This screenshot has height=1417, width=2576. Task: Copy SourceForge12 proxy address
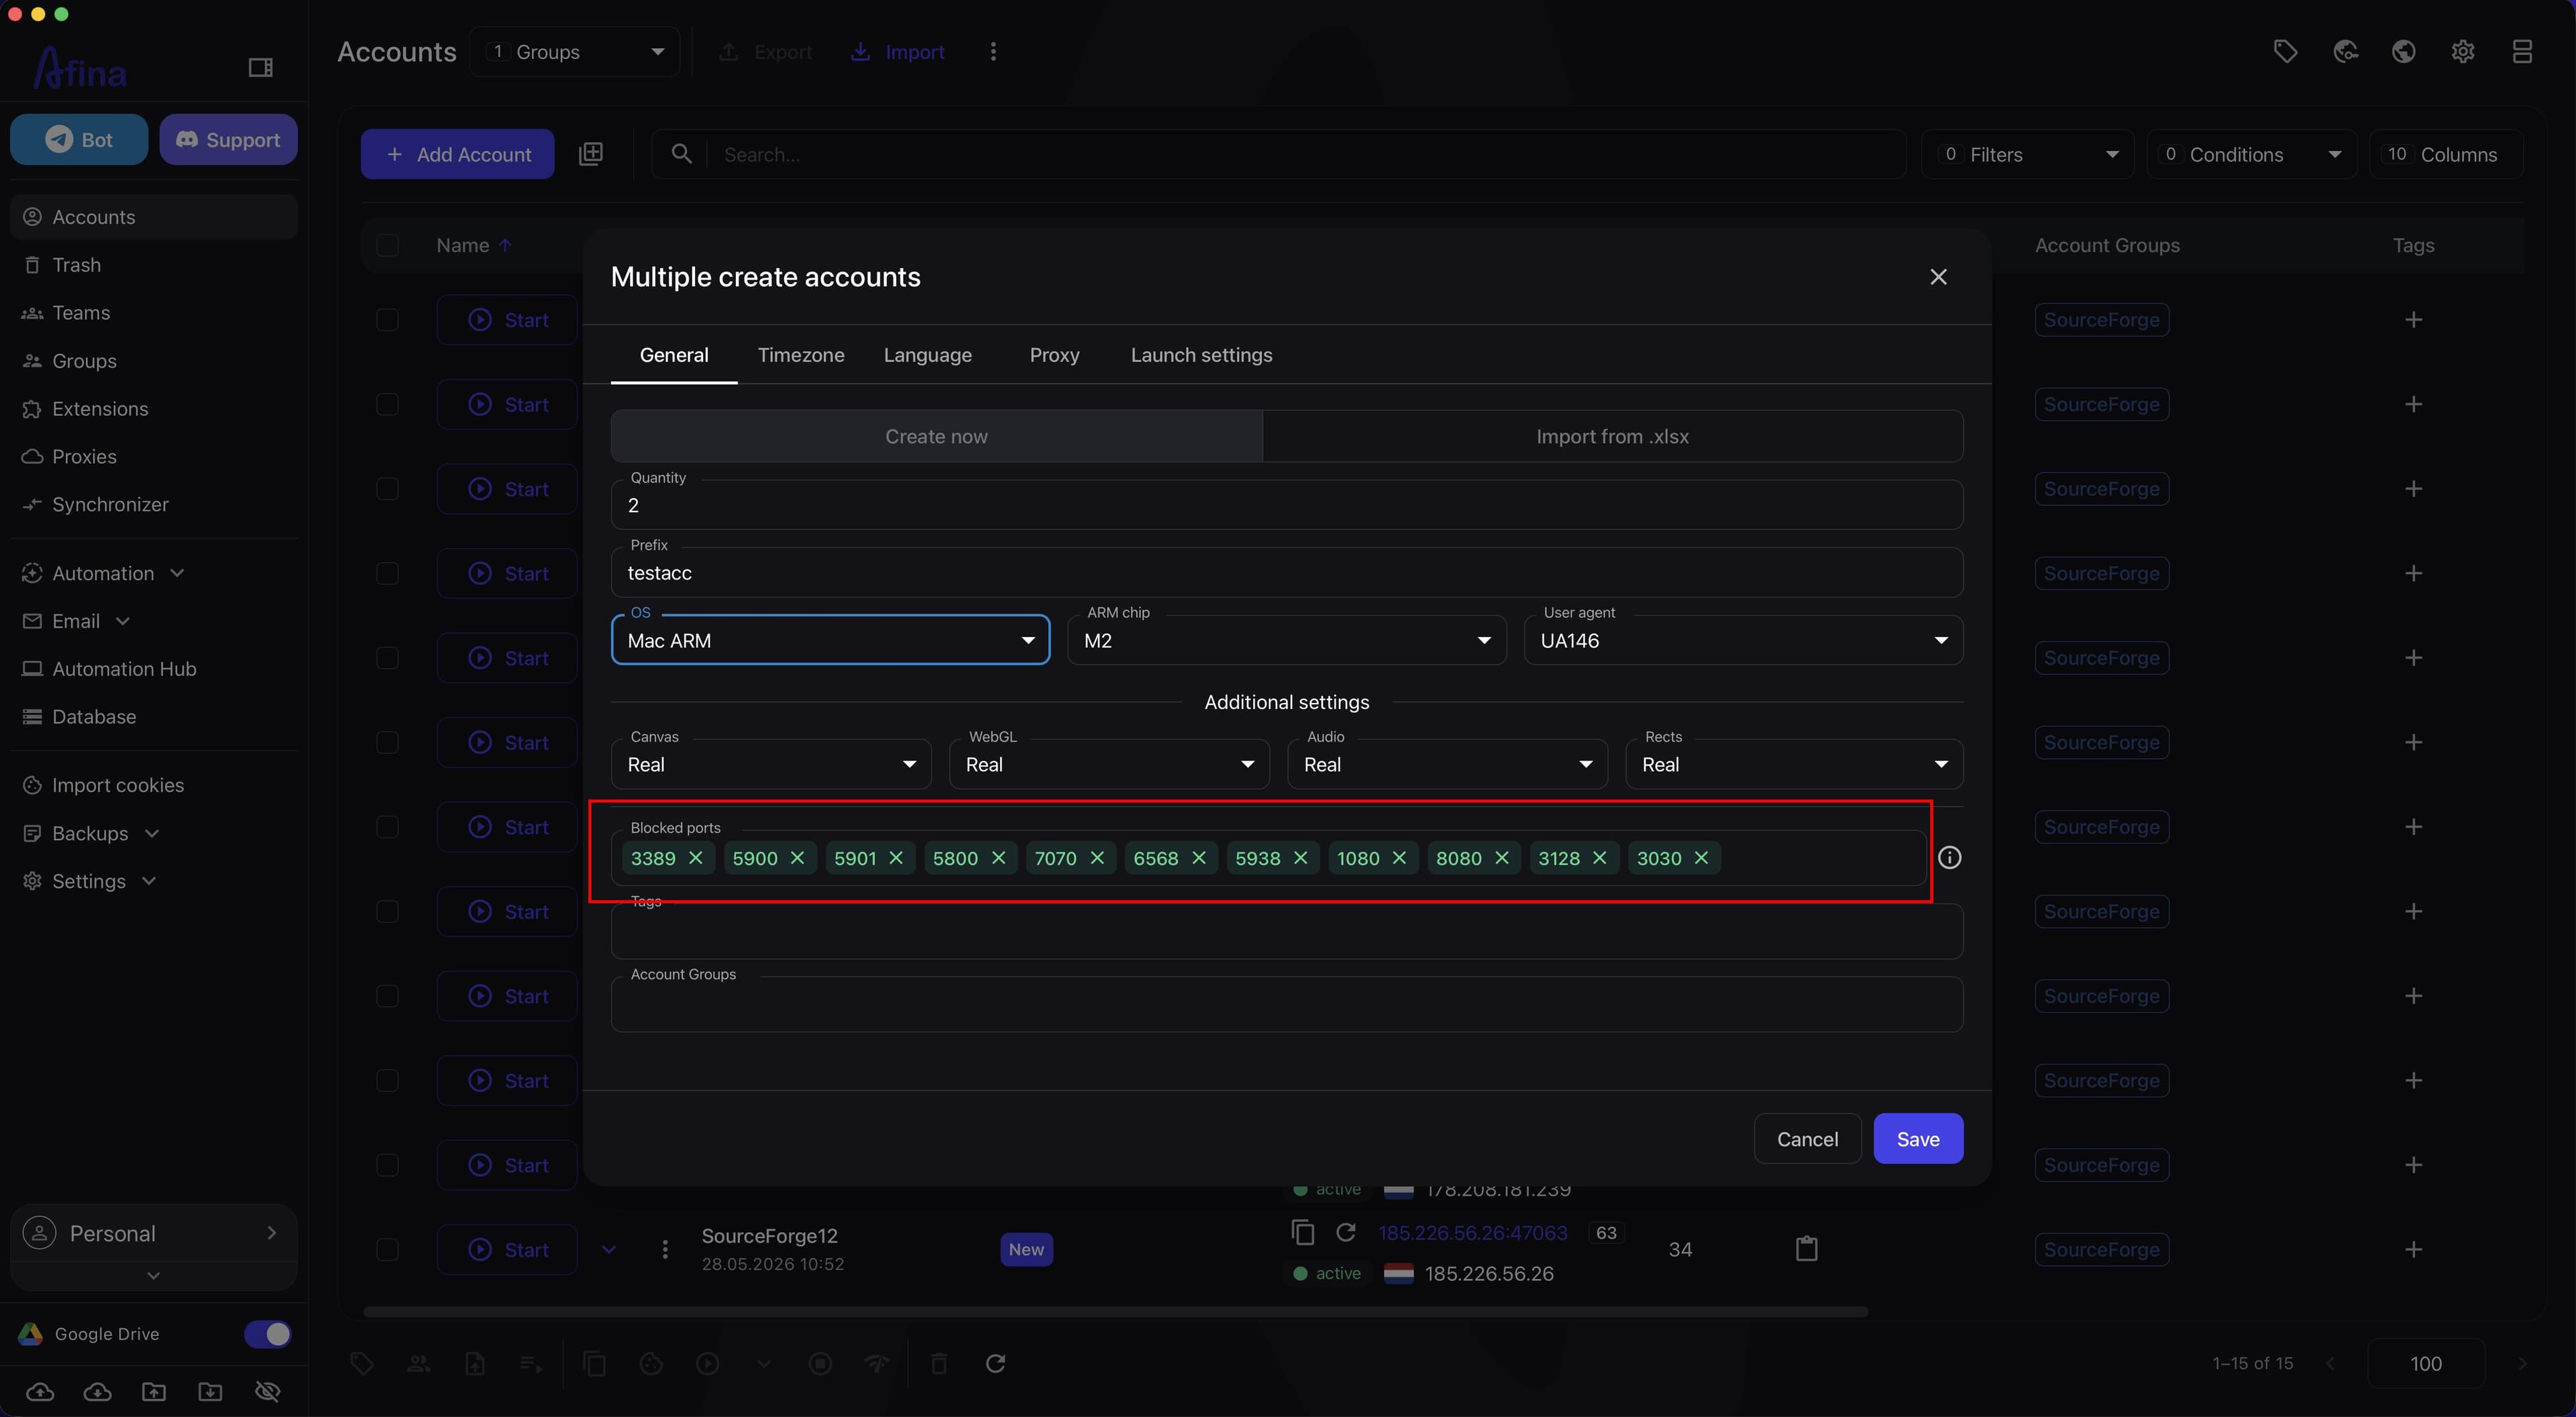[x=1302, y=1232]
